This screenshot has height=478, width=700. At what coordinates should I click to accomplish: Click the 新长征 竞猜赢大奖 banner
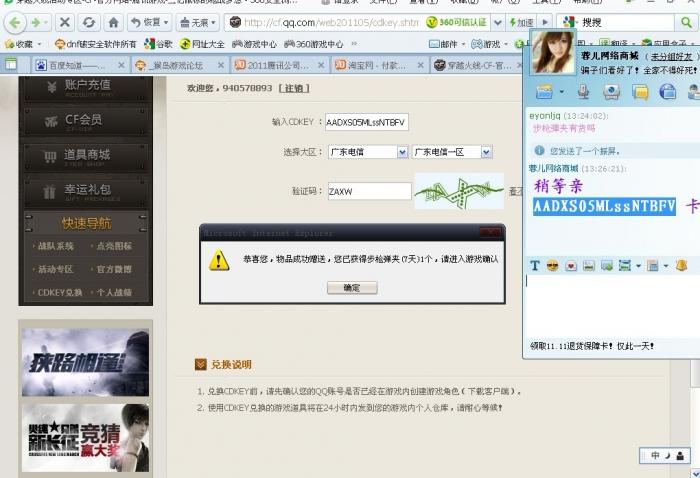click(x=85, y=438)
